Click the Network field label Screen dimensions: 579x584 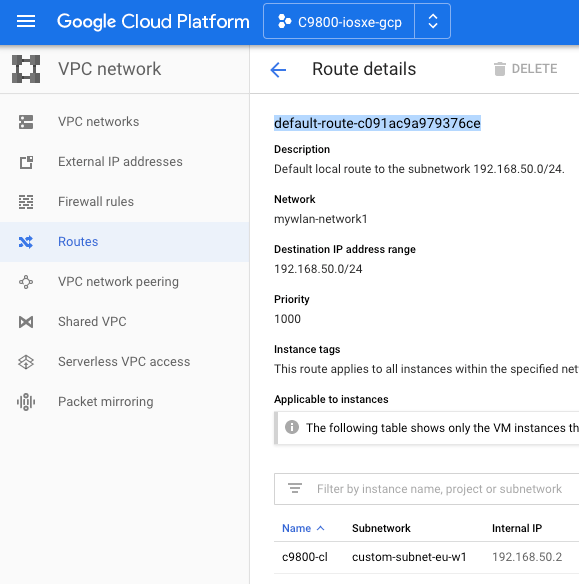[295, 199]
